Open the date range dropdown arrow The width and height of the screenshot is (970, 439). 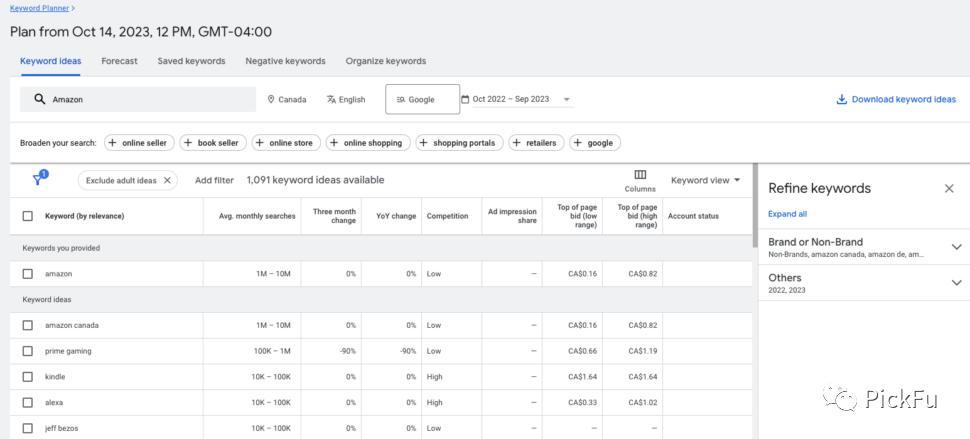tap(566, 100)
